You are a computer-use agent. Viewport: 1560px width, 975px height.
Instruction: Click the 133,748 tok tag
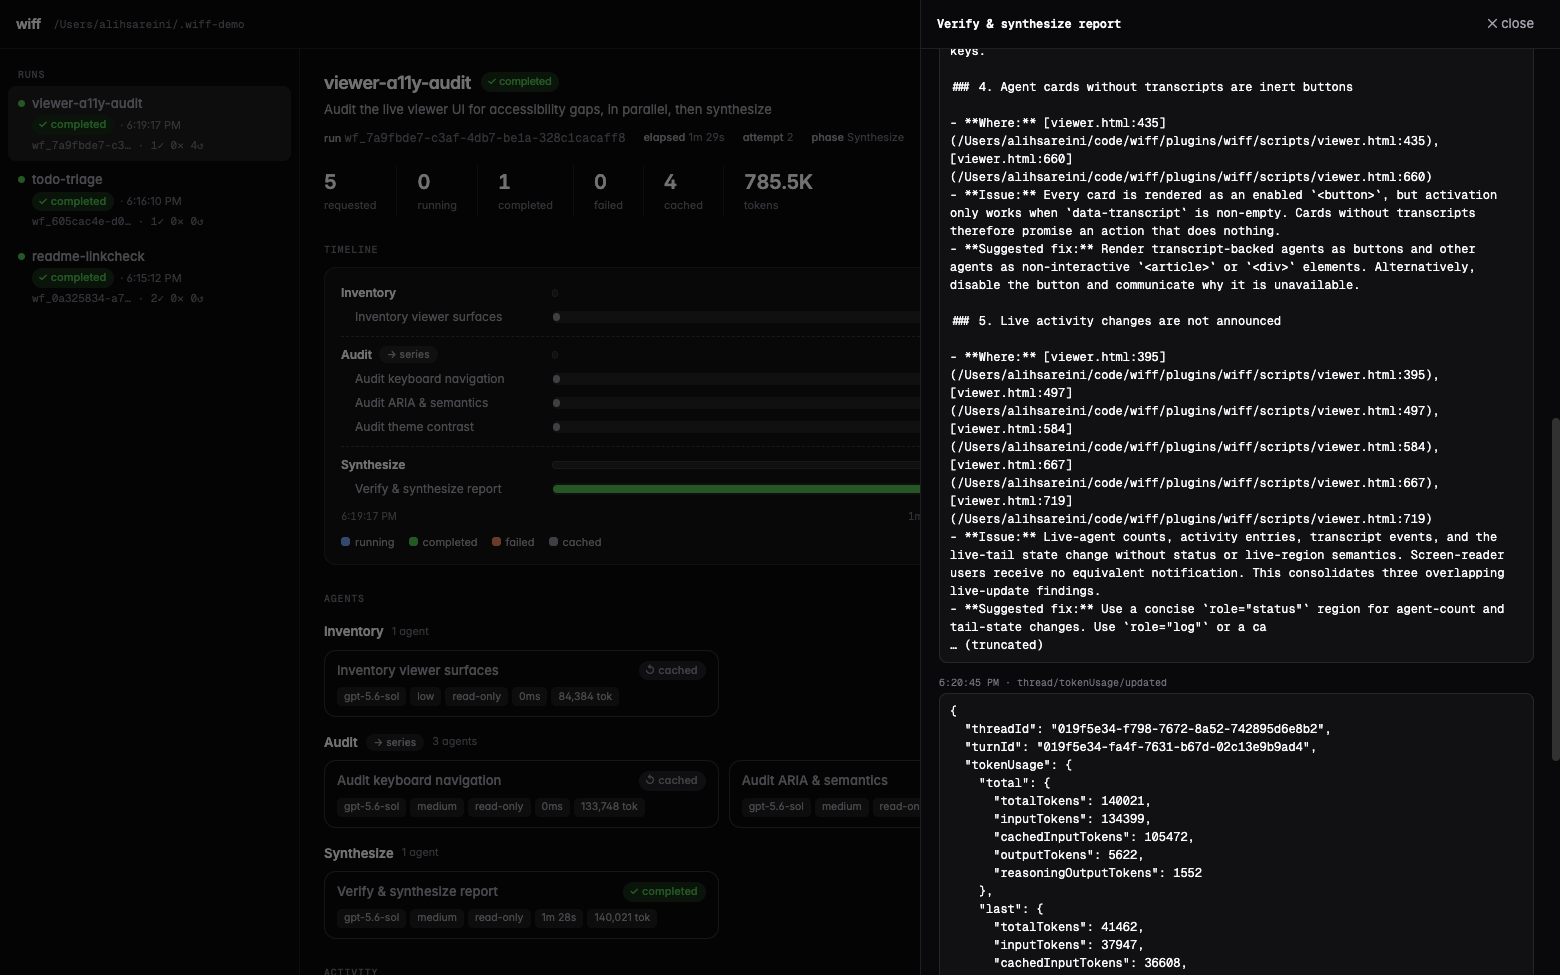609,806
